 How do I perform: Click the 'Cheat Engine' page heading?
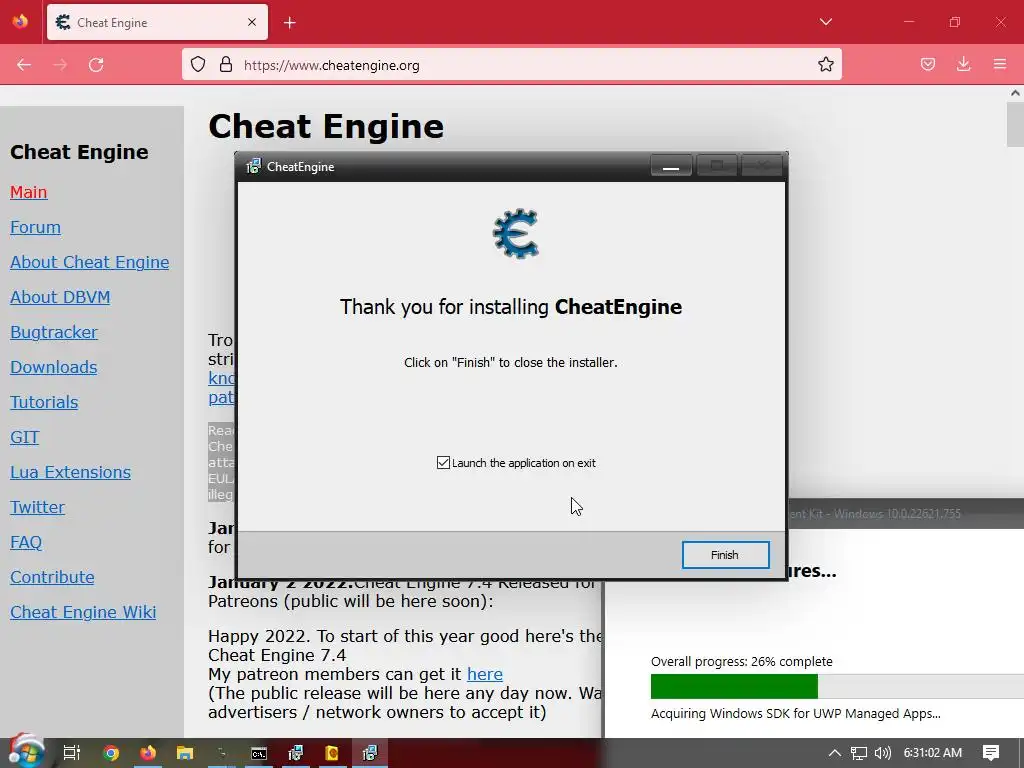click(326, 126)
